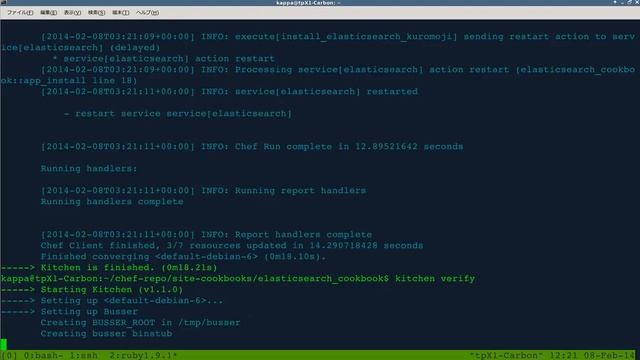This screenshot has width=640, height=360.
Task: Click 'Finished converging <default-debian-6>' line
Action: tap(183, 257)
